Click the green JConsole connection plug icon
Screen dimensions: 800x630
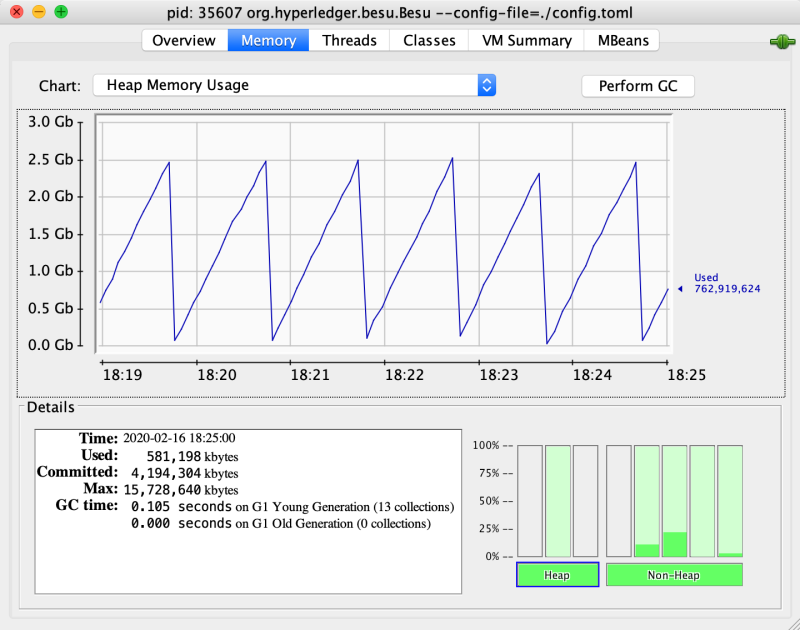pyautogui.click(x=781, y=41)
